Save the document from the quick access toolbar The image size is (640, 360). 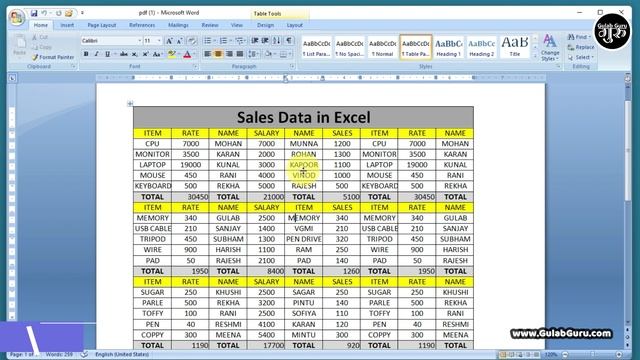[x=34, y=13]
